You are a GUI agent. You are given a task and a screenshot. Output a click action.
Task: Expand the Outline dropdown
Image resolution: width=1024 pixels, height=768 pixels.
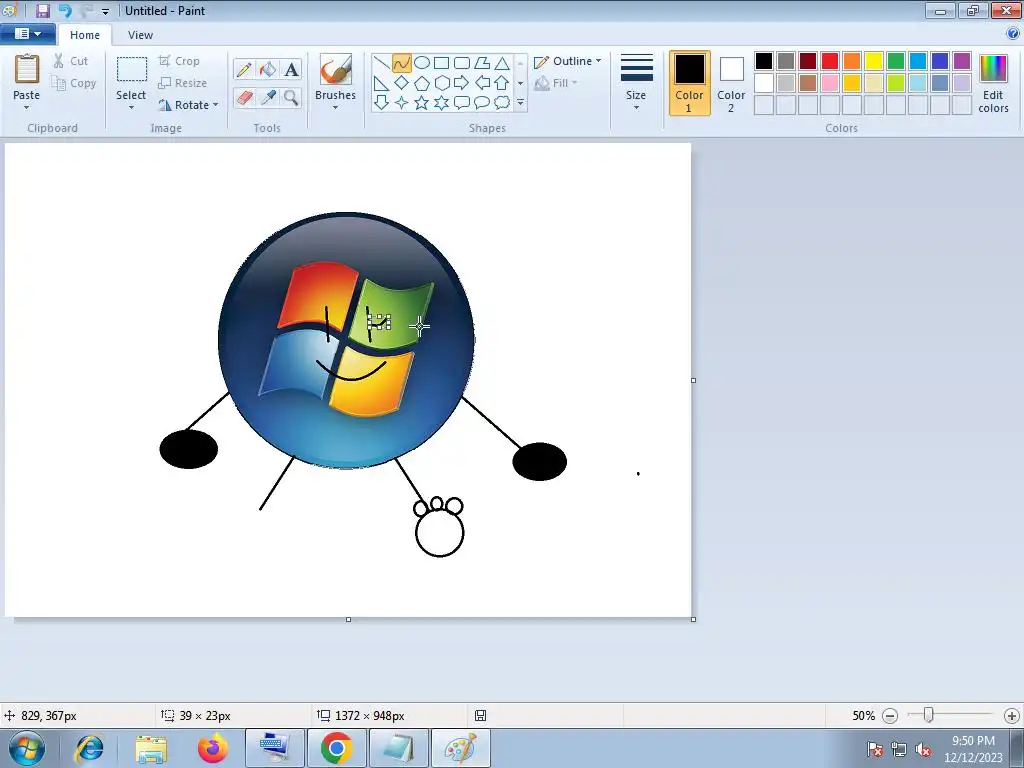pyautogui.click(x=598, y=61)
